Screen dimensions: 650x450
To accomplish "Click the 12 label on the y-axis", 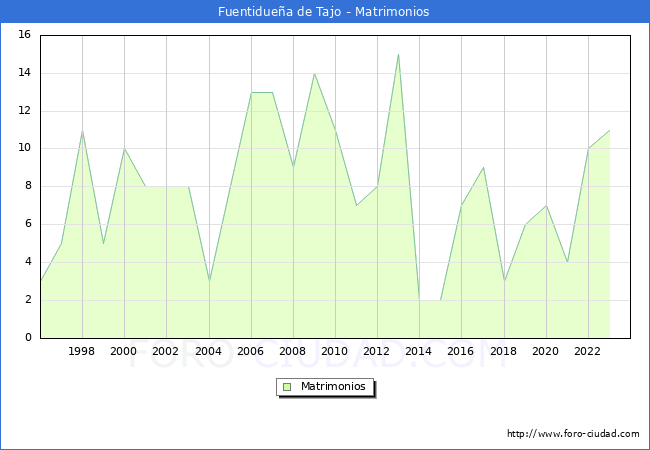I will [24, 111].
